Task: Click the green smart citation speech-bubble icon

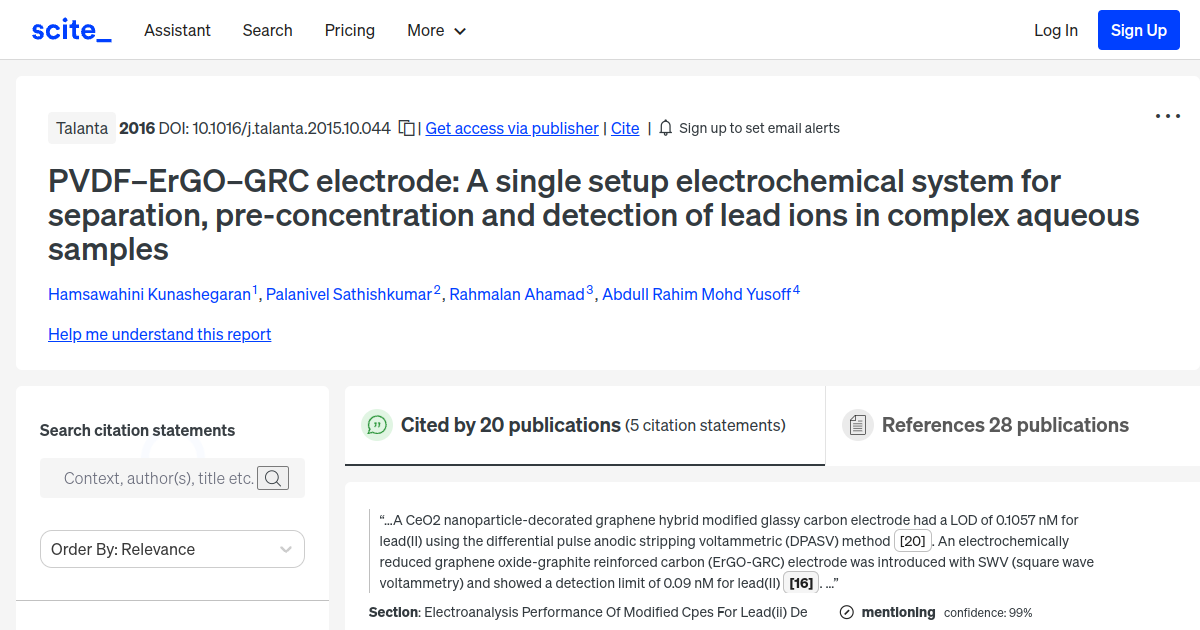Action: click(376, 425)
